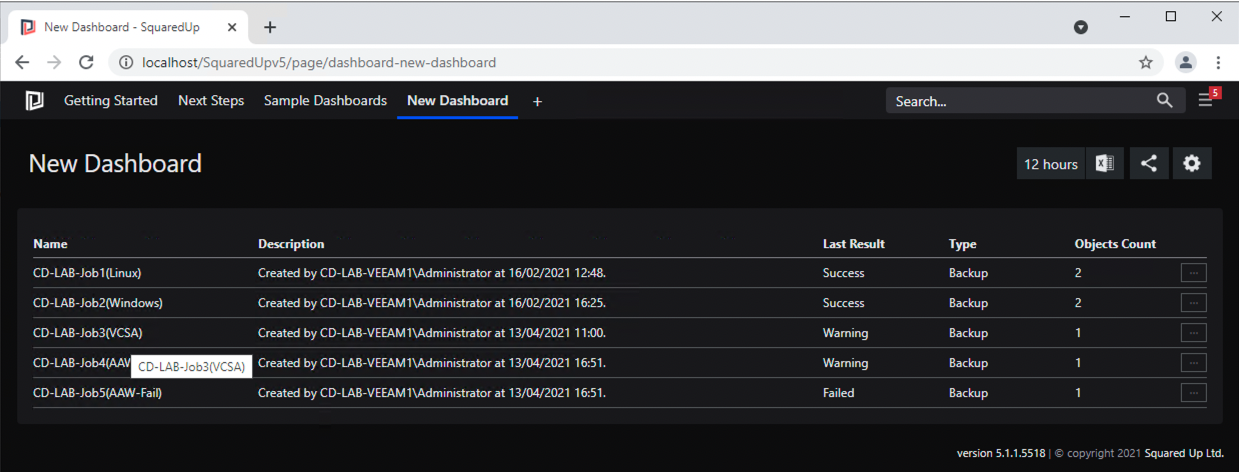Click the Description column header

click(x=291, y=244)
